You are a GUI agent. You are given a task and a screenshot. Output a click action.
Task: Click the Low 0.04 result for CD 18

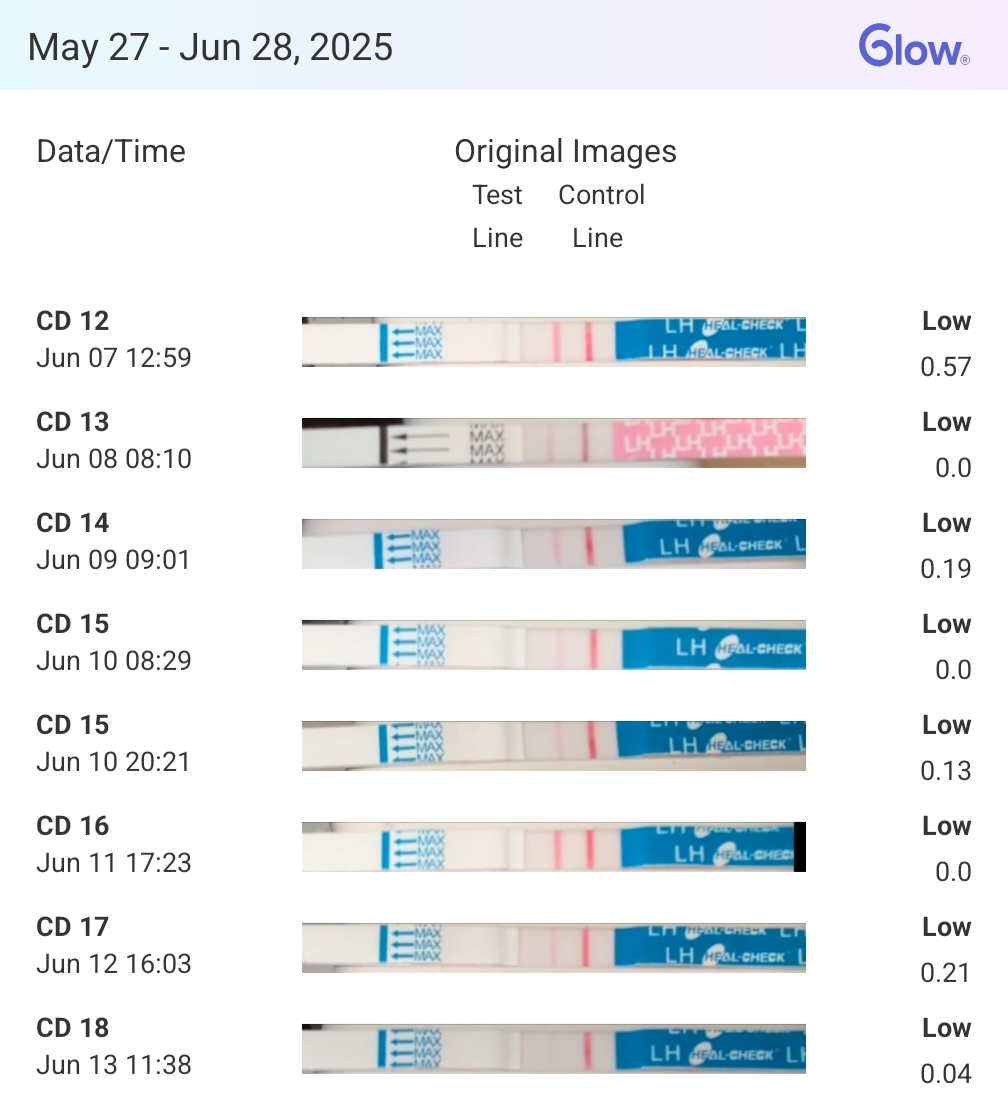pyautogui.click(x=946, y=1051)
